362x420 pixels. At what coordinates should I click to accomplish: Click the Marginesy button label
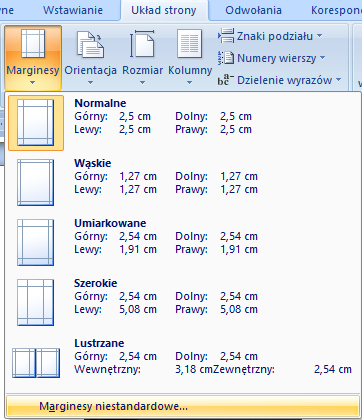(x=33, y=70)
